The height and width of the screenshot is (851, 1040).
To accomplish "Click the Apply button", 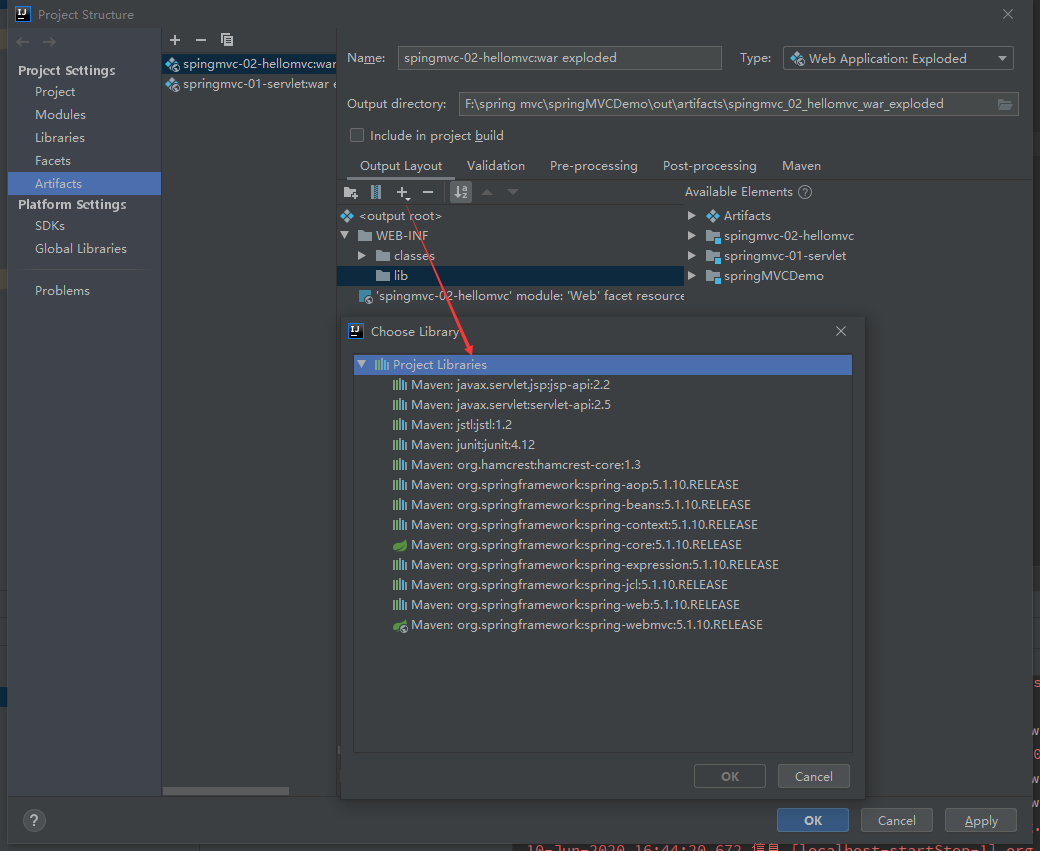I will tap(981, 820).
